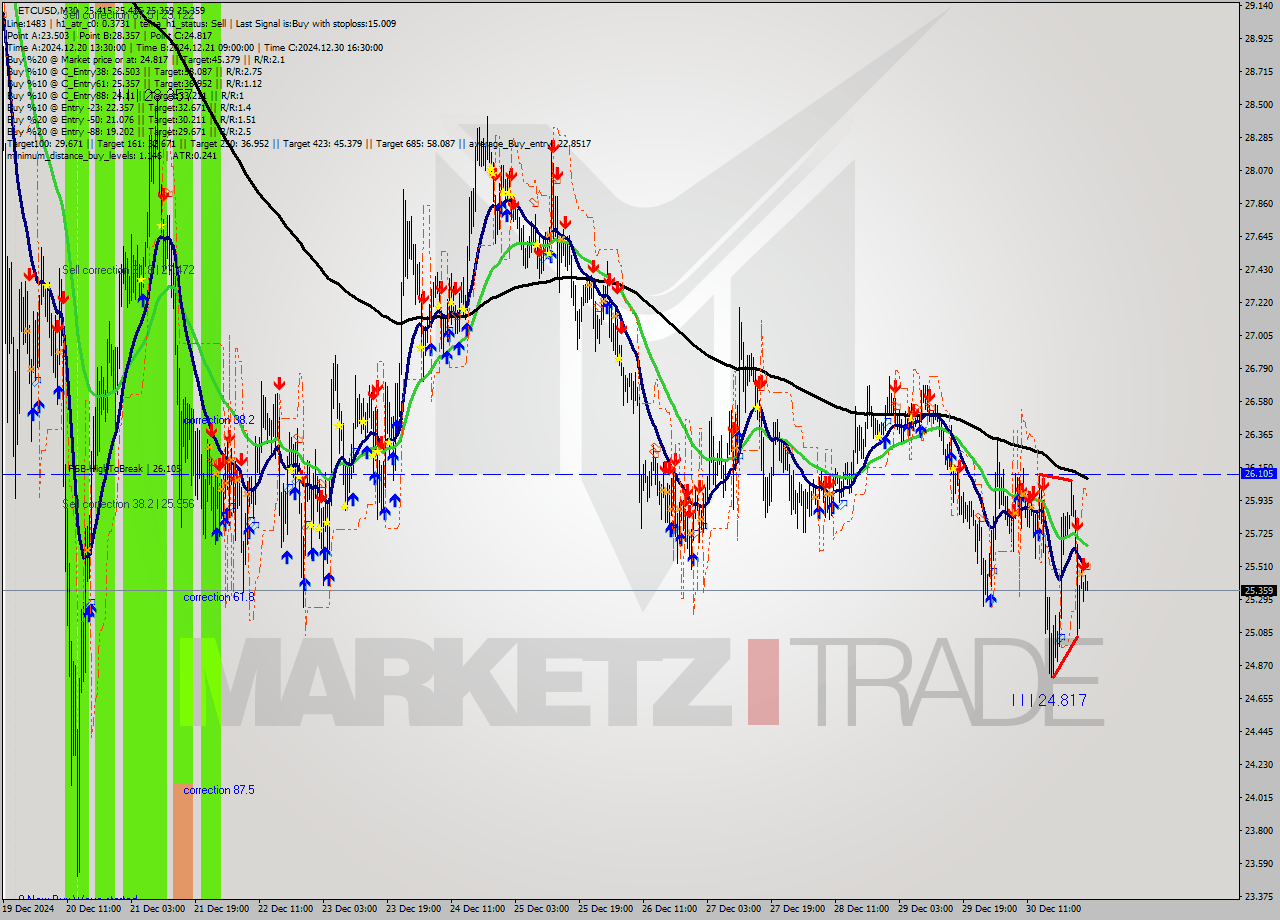The height and width of the screenshot is (920, 1280).
Task: Click the 'Buy %20 @ Market price' line
Action: click(146, 59)
